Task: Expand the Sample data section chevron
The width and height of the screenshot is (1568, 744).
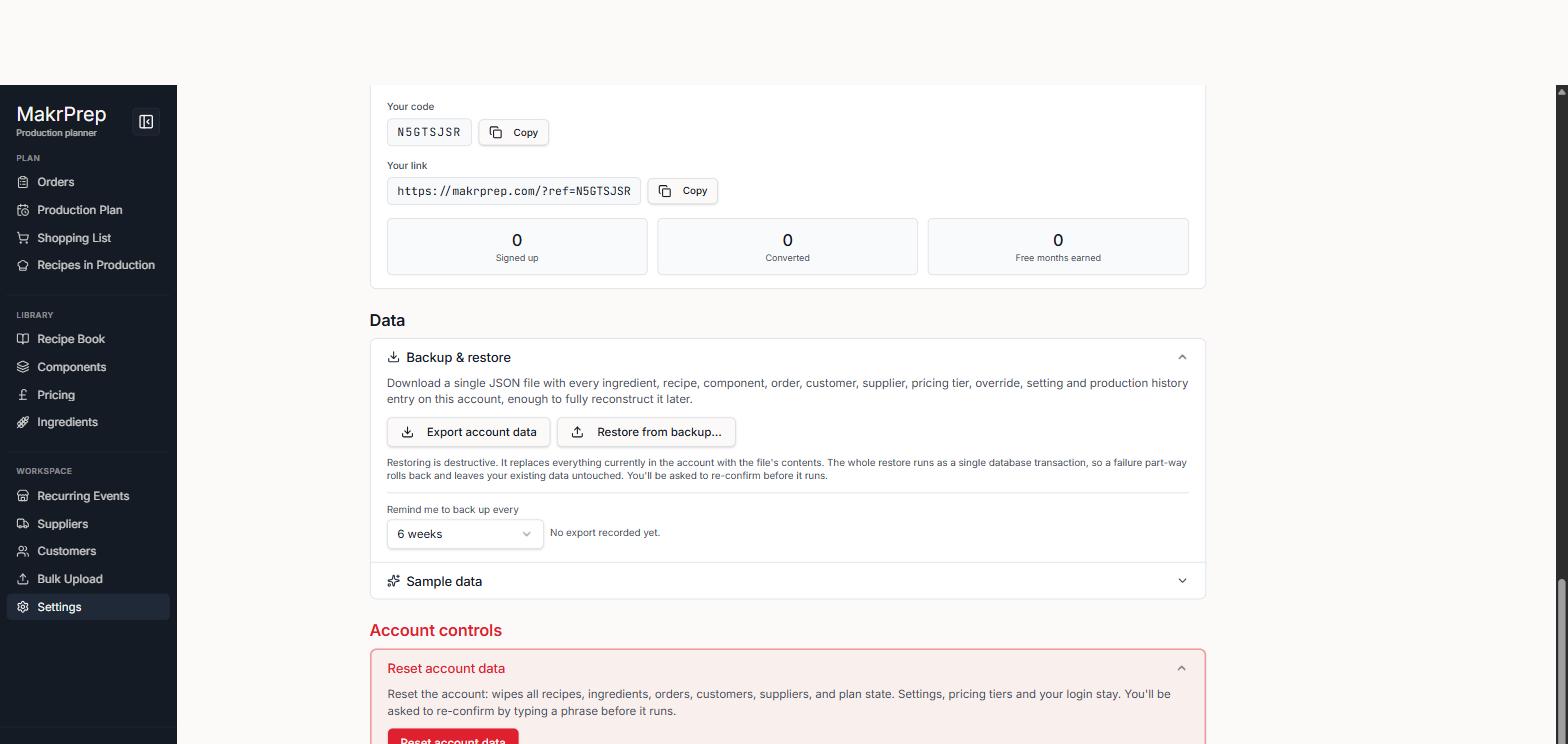Action: click(x=1182, y=581)
